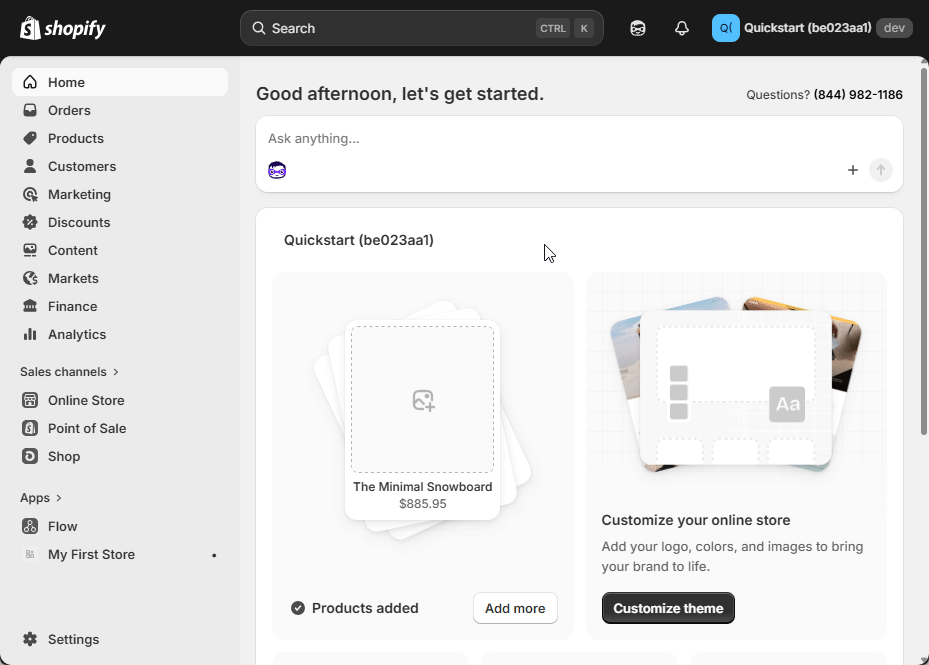Click the Add more button
Screen dimensions: 929x665
515,608
